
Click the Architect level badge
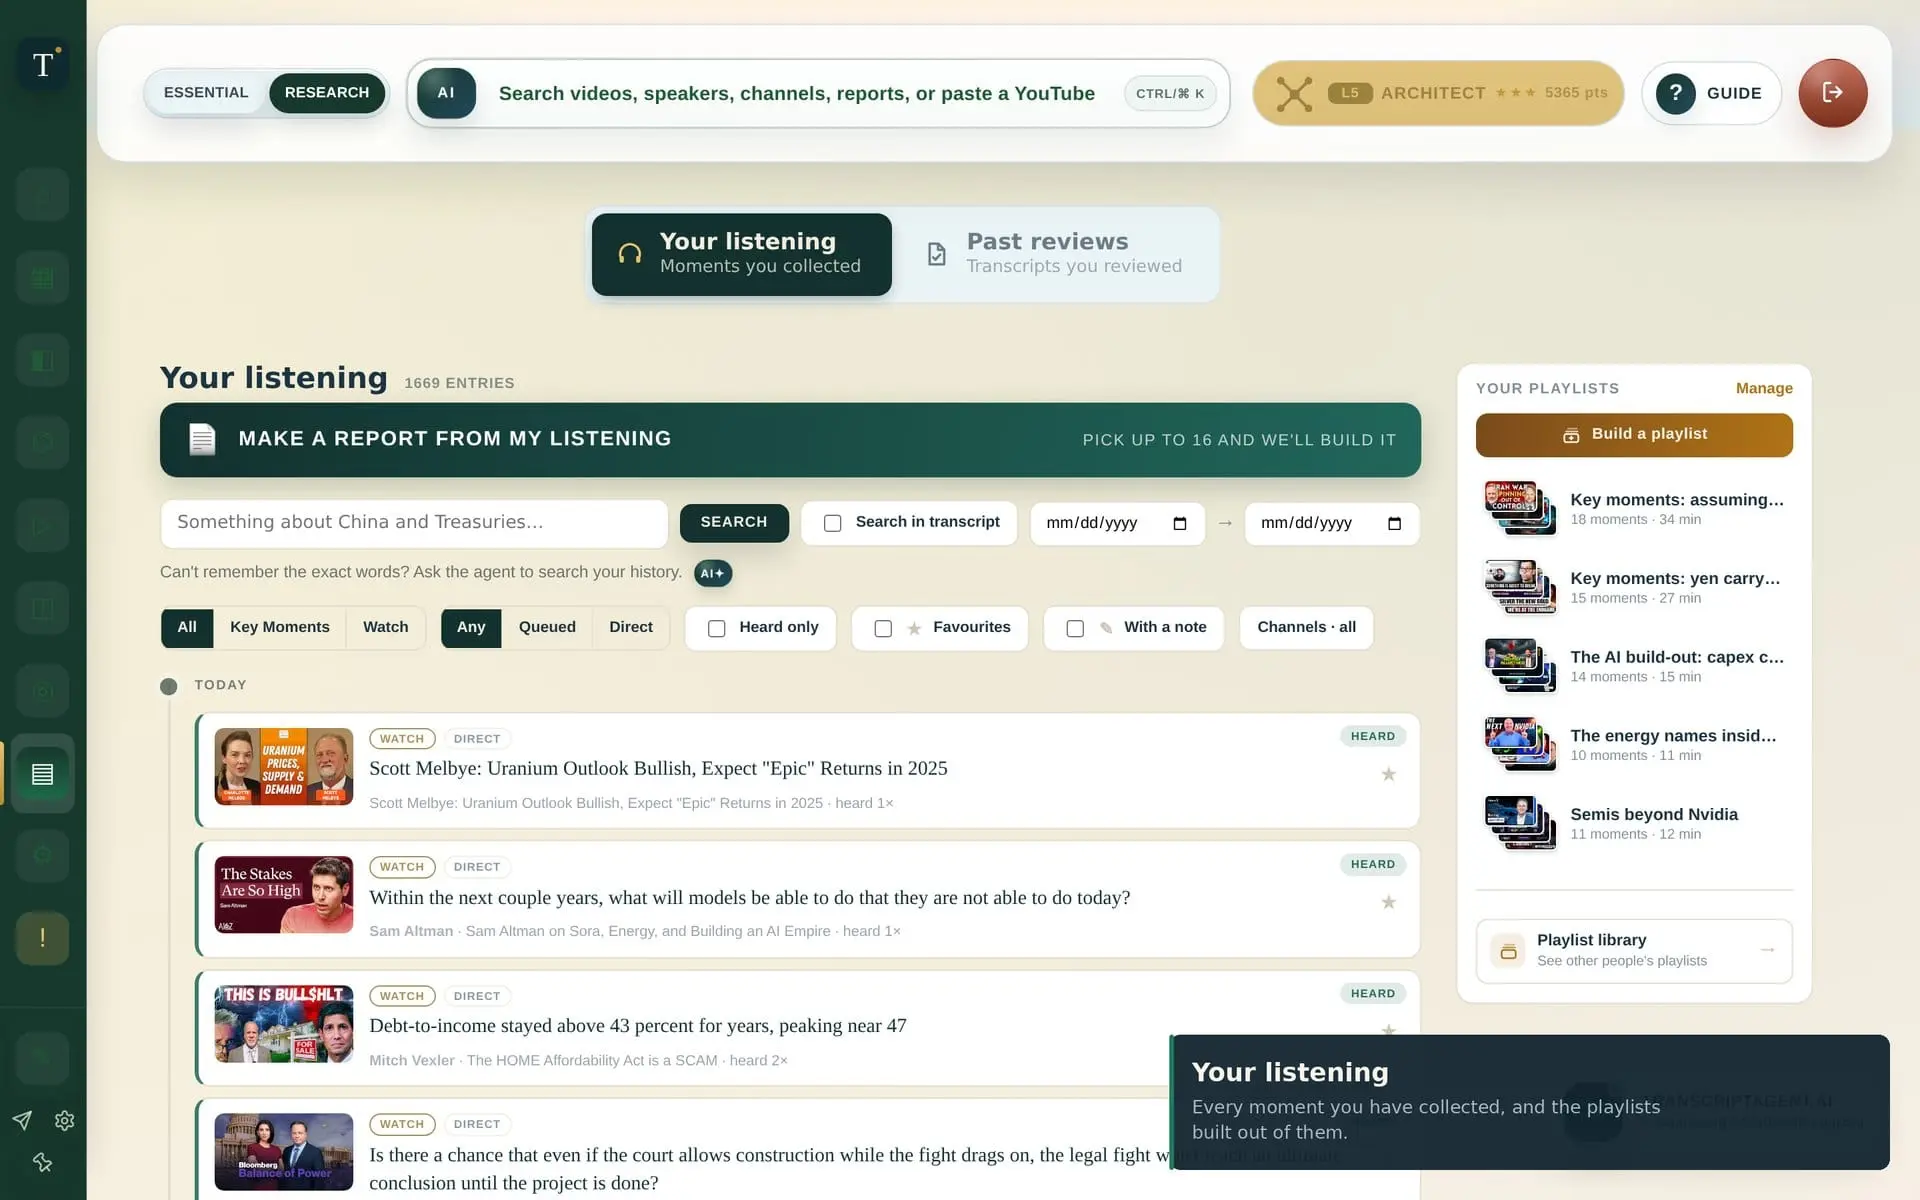pyautogui.click(x=1438, y=93)
